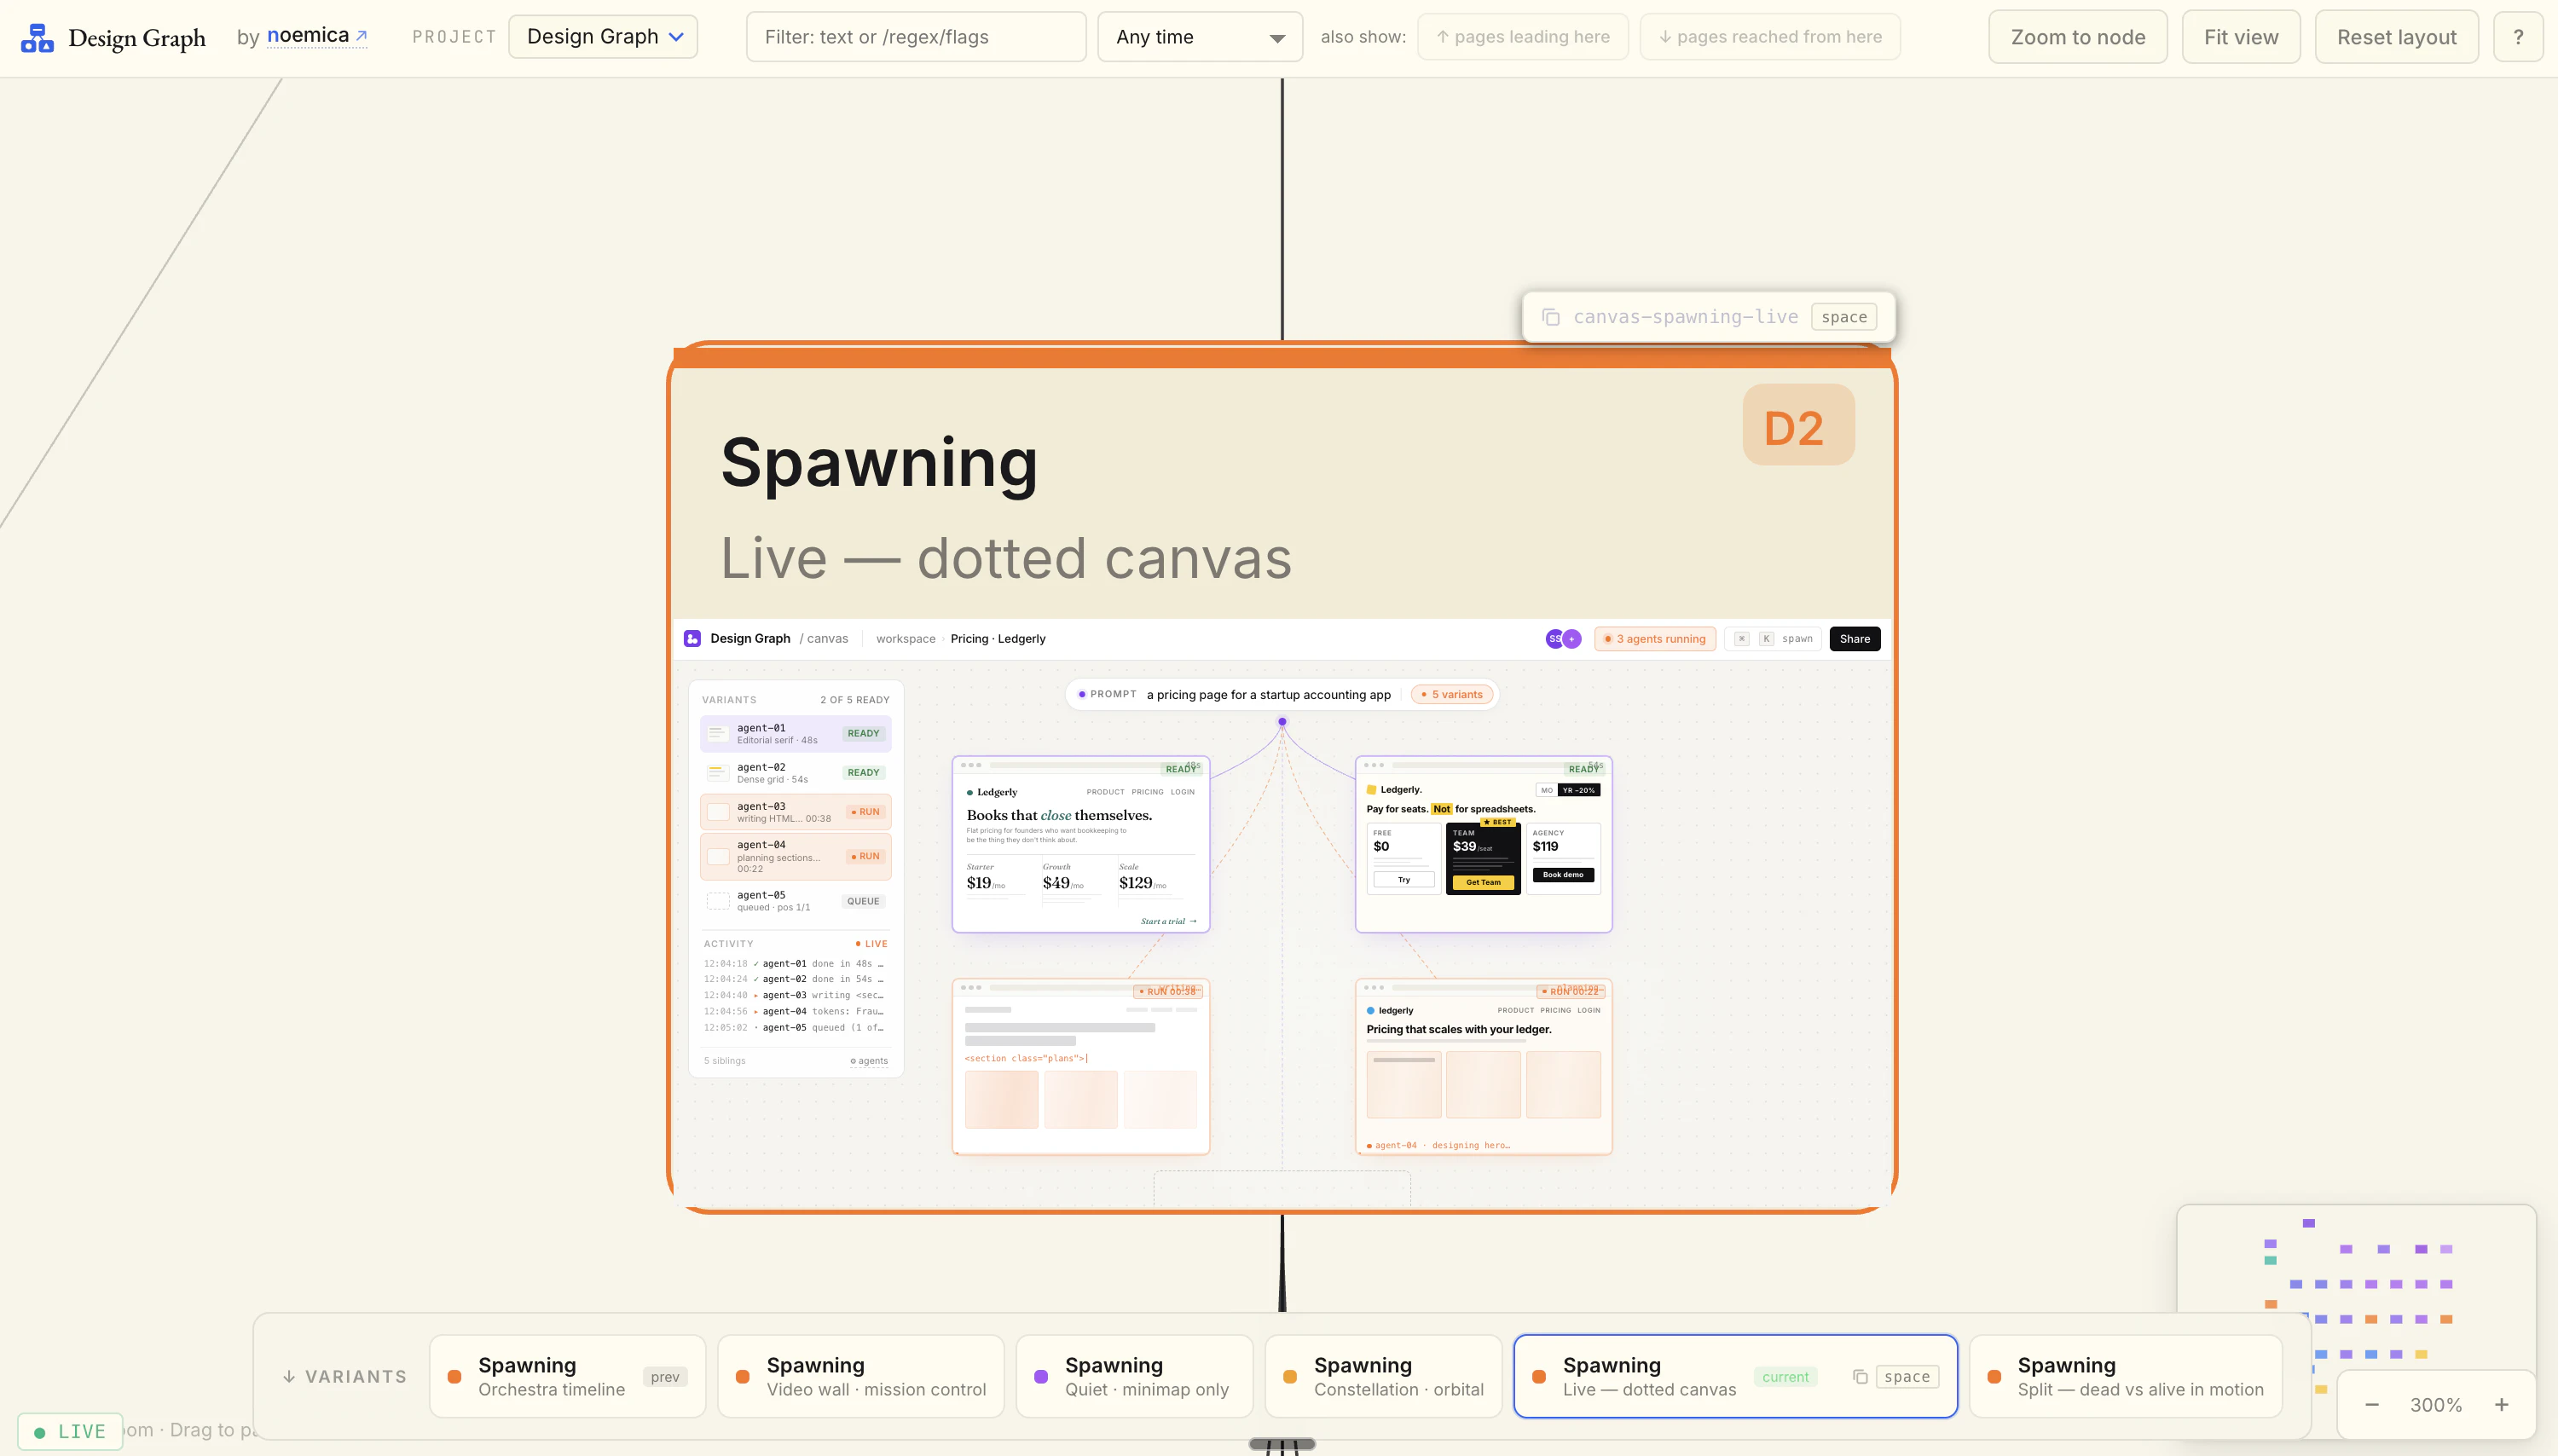The width and height of the screenshot is (2558, 1456).
Task: Click the Design Graph logo icon
Action: coord(37,37)
